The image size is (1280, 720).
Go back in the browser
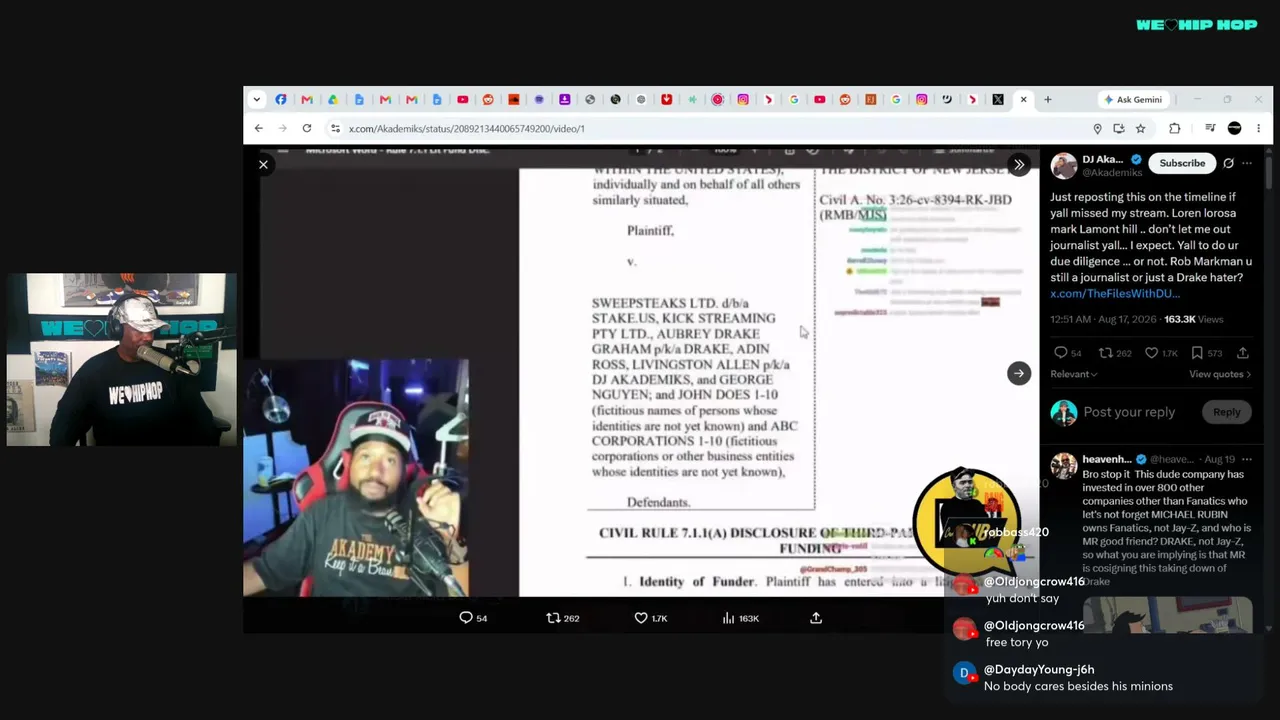tap(258, 128)
